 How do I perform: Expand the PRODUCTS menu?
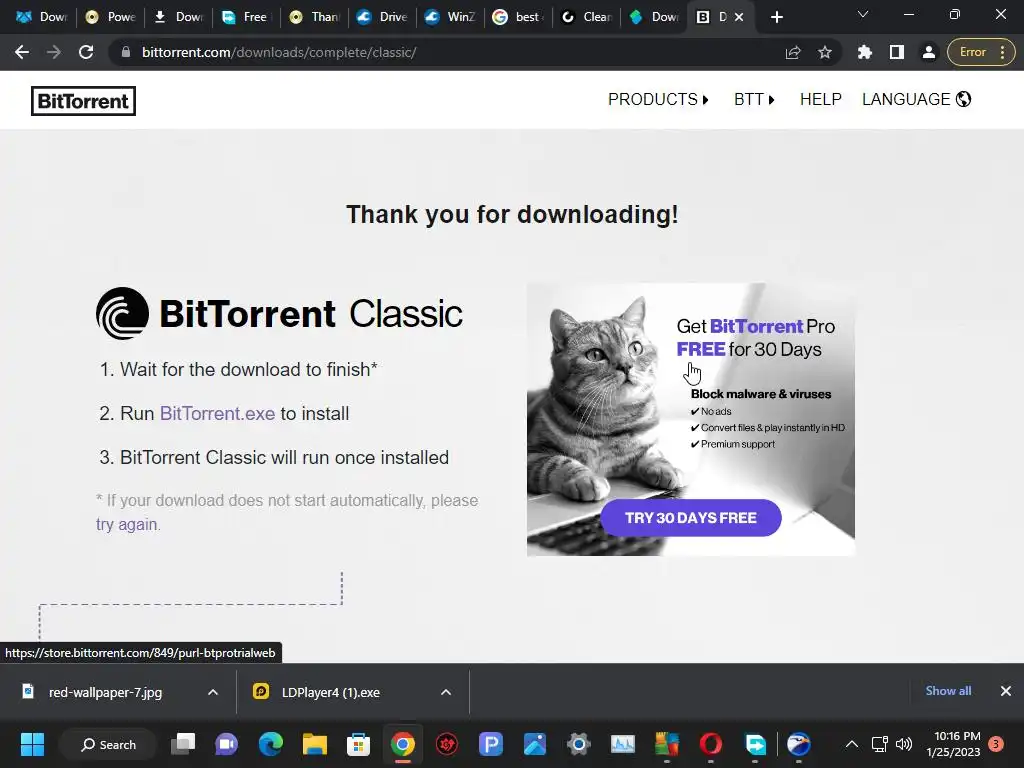[658, 99]
